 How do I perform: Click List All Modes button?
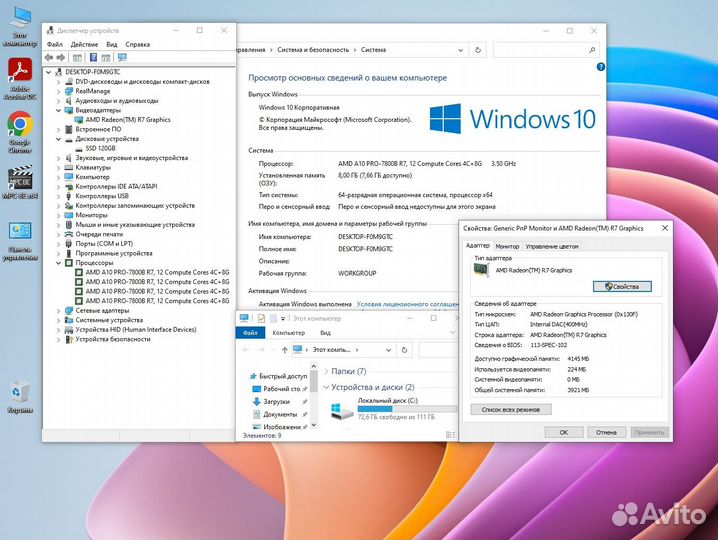pyautogui.click(x=511, y=409)
